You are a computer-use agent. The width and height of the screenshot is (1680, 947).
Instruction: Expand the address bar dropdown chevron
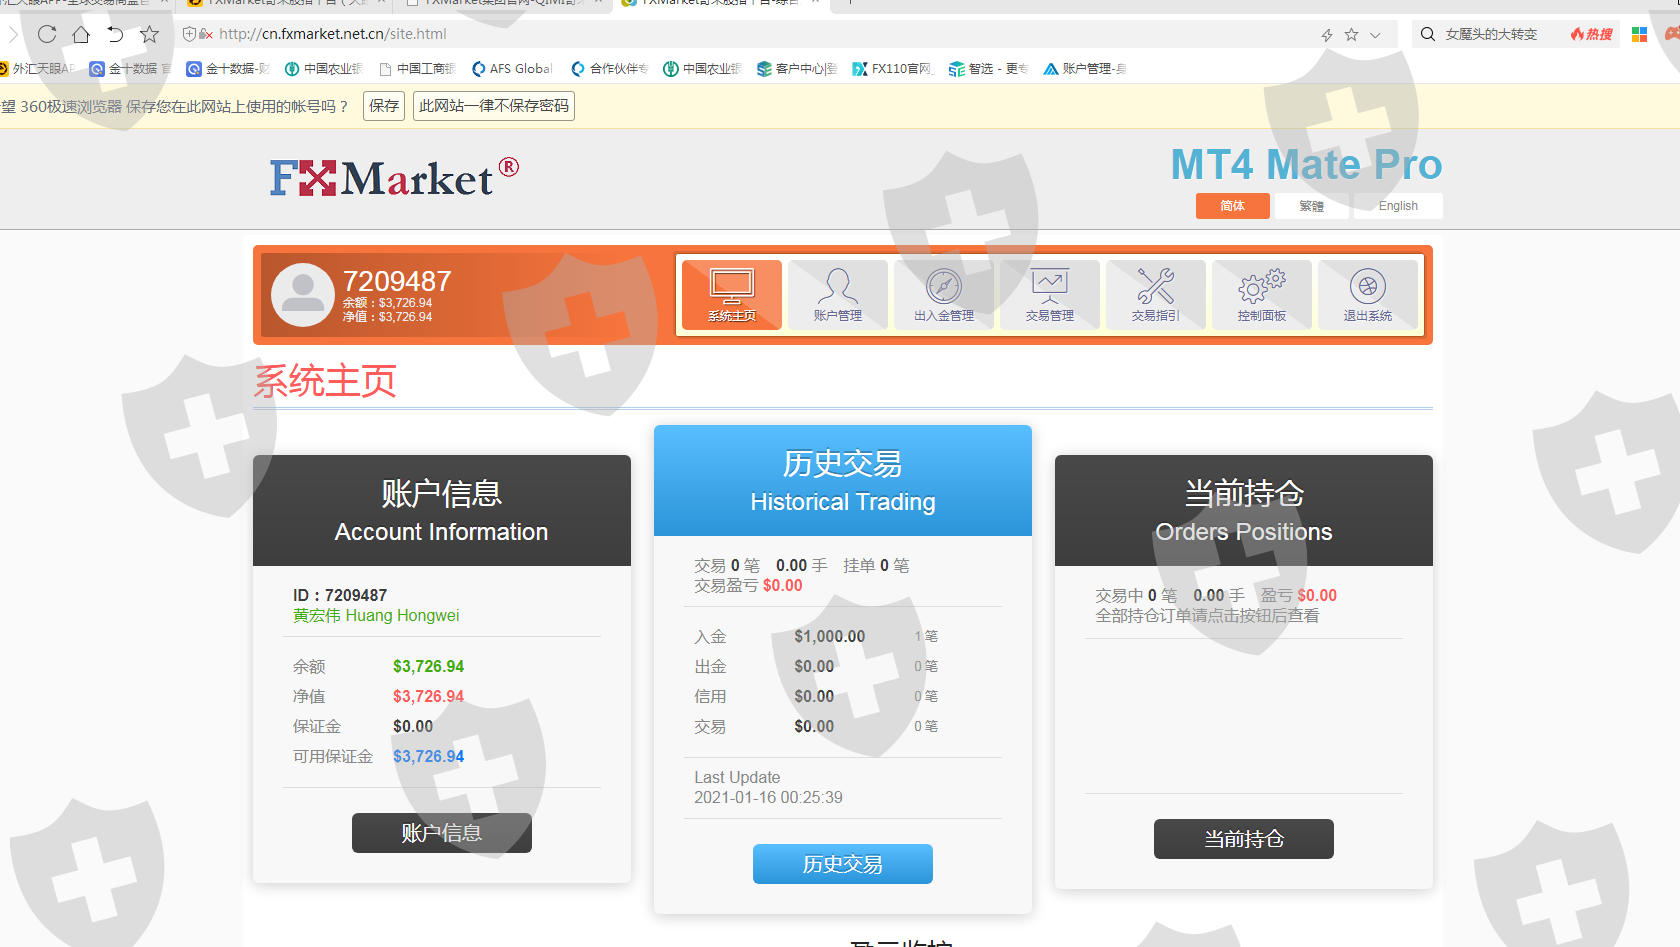1375,35
